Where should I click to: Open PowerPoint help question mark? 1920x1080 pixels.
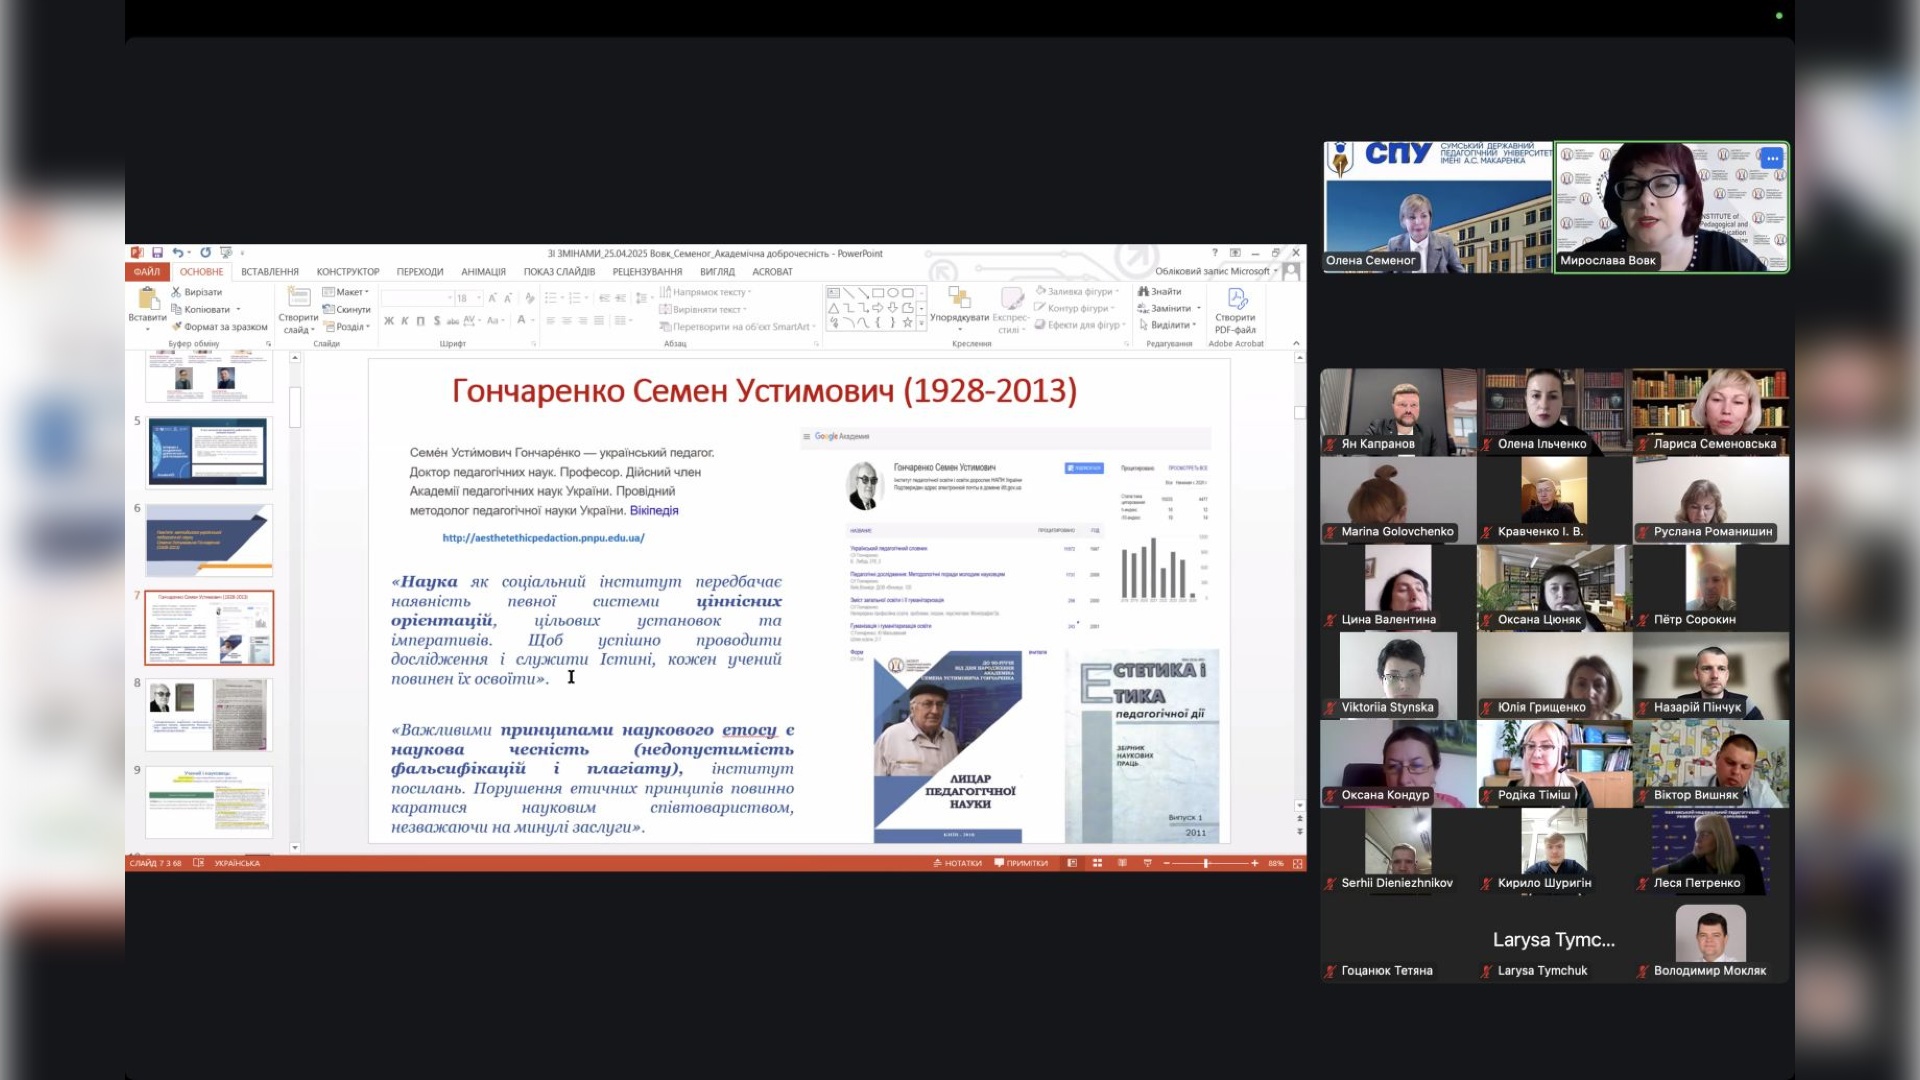pos(1215,253)
